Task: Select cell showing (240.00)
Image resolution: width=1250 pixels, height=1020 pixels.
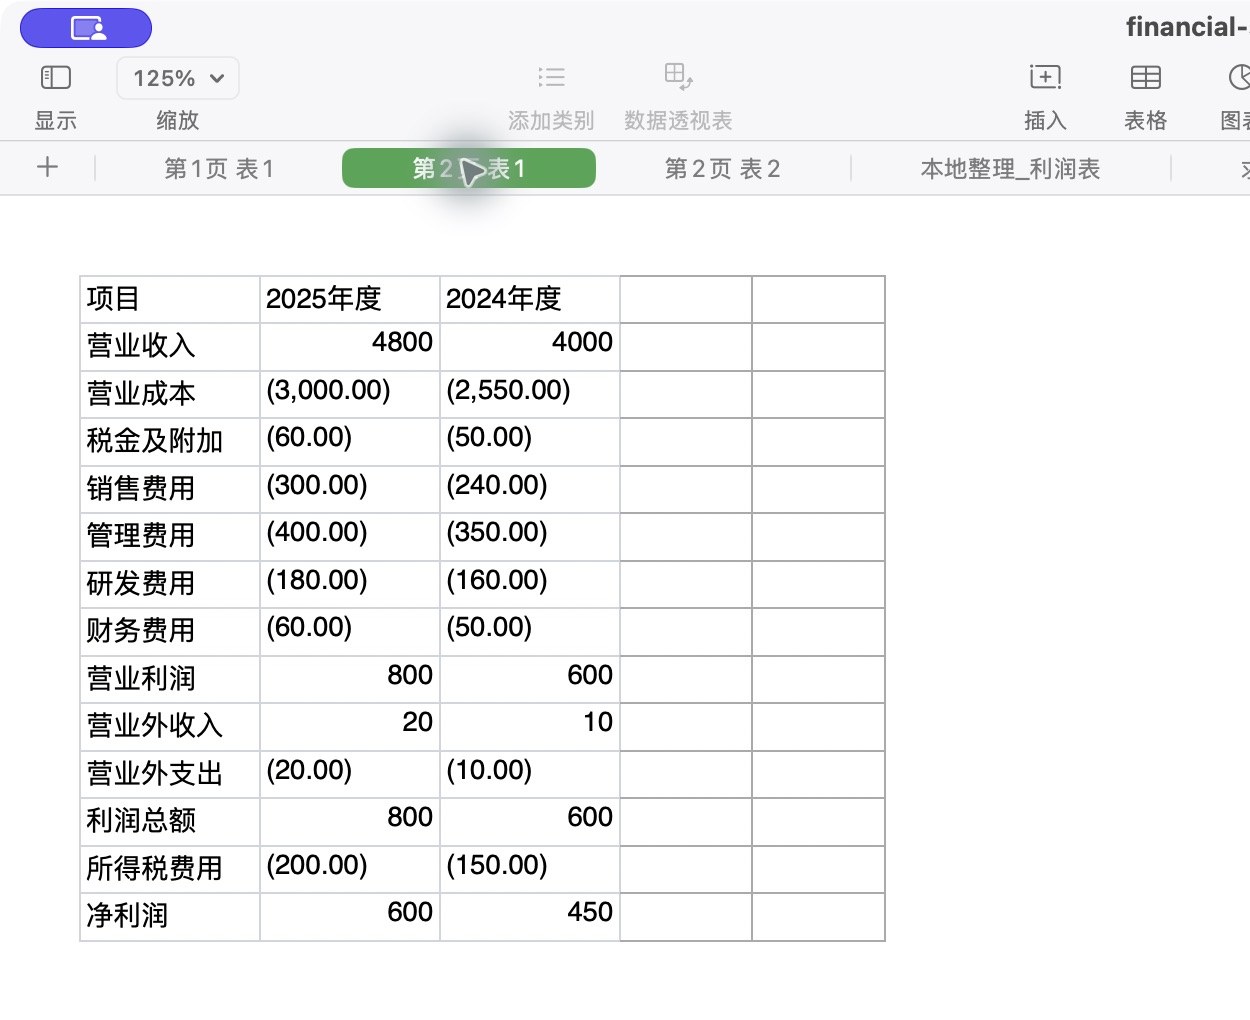Action: point(530,490)
